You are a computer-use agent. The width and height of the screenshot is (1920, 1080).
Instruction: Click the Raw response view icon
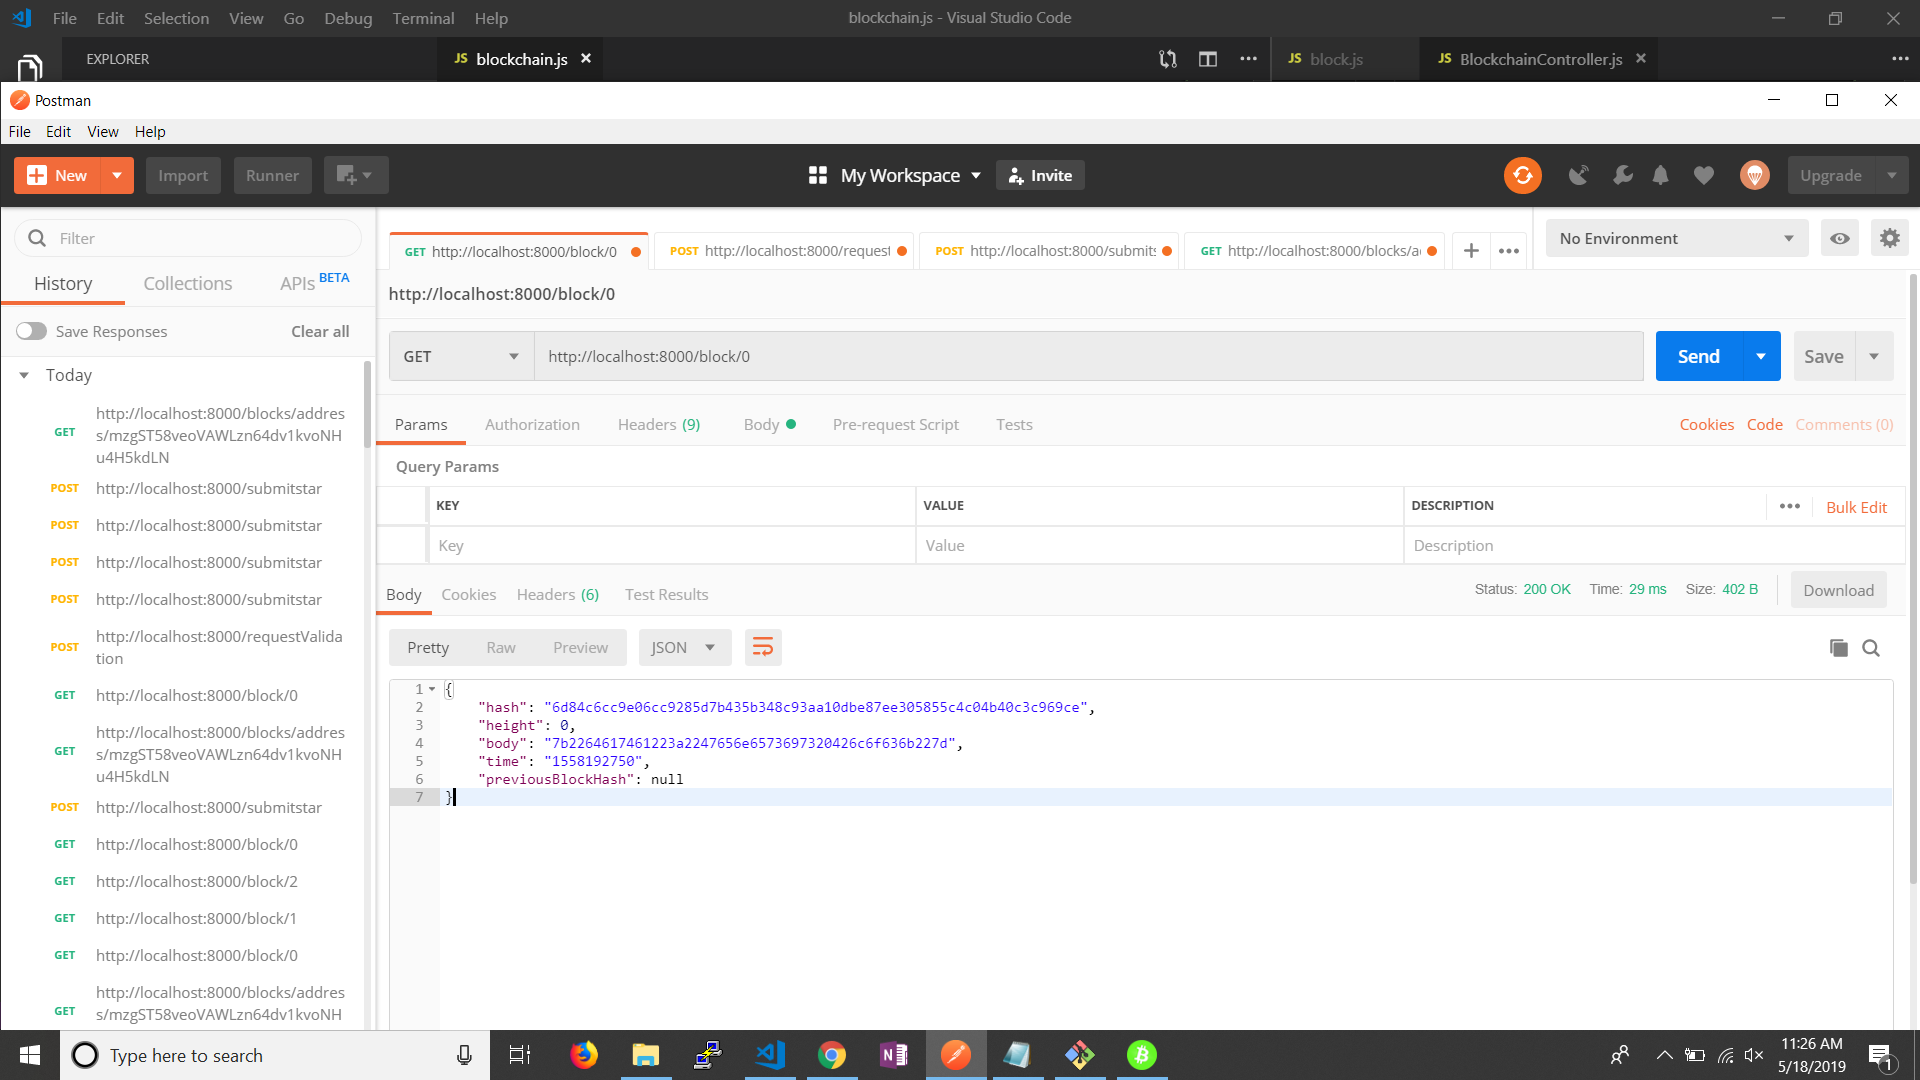[498, 647]
